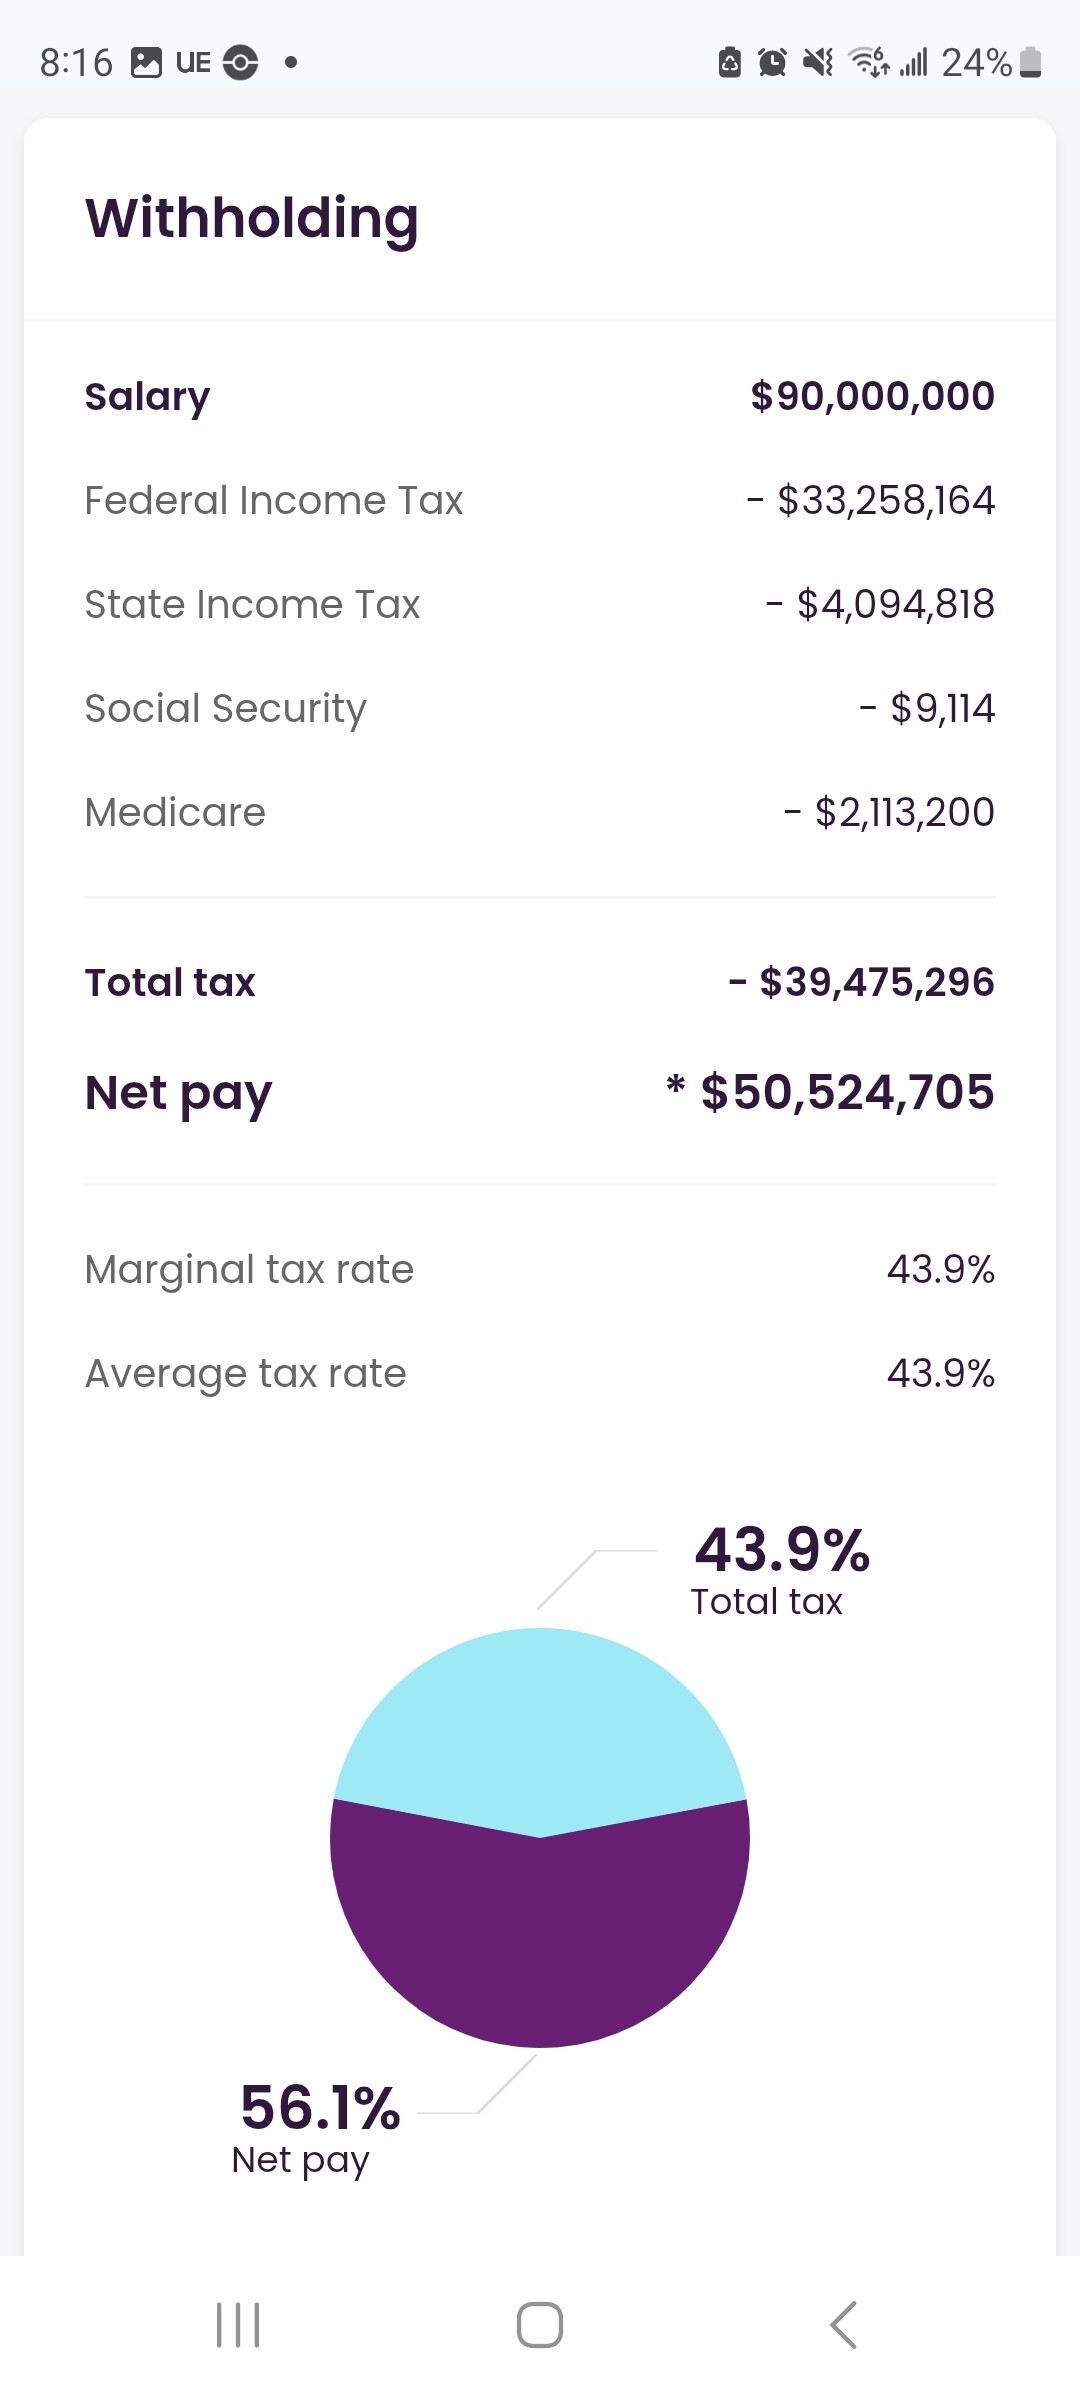Screen dimensions: 1080x2400
Task: Tap the Medicare deduction amount
Action: (903, 812)
